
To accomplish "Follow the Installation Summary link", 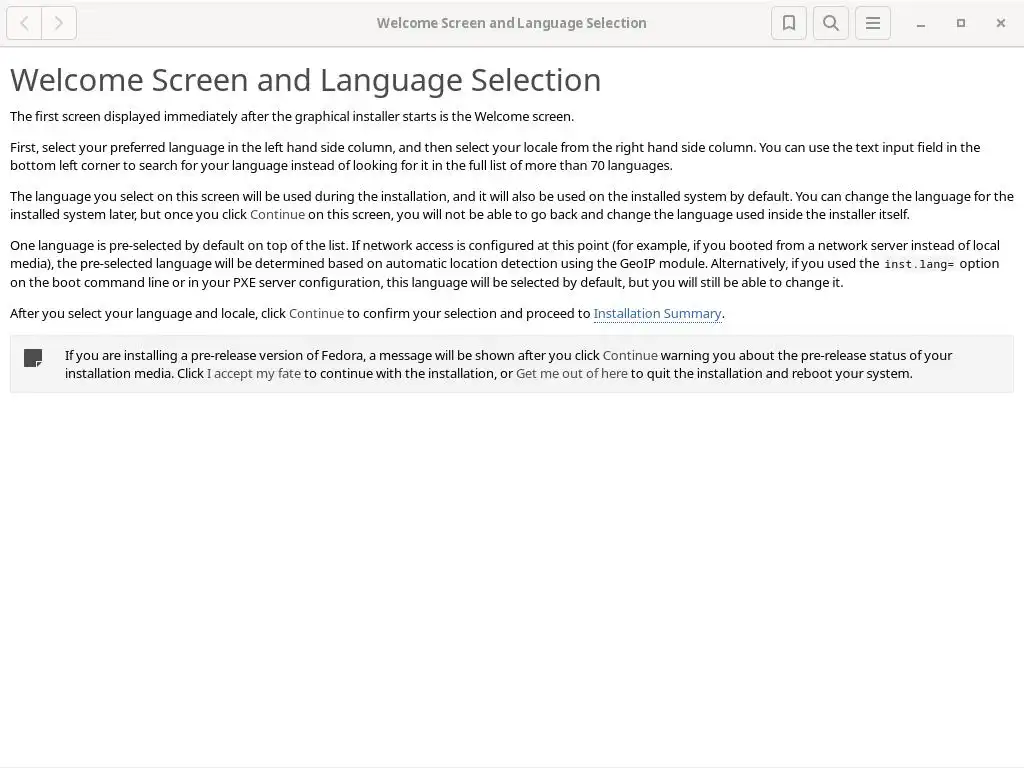I will (657, 313).
